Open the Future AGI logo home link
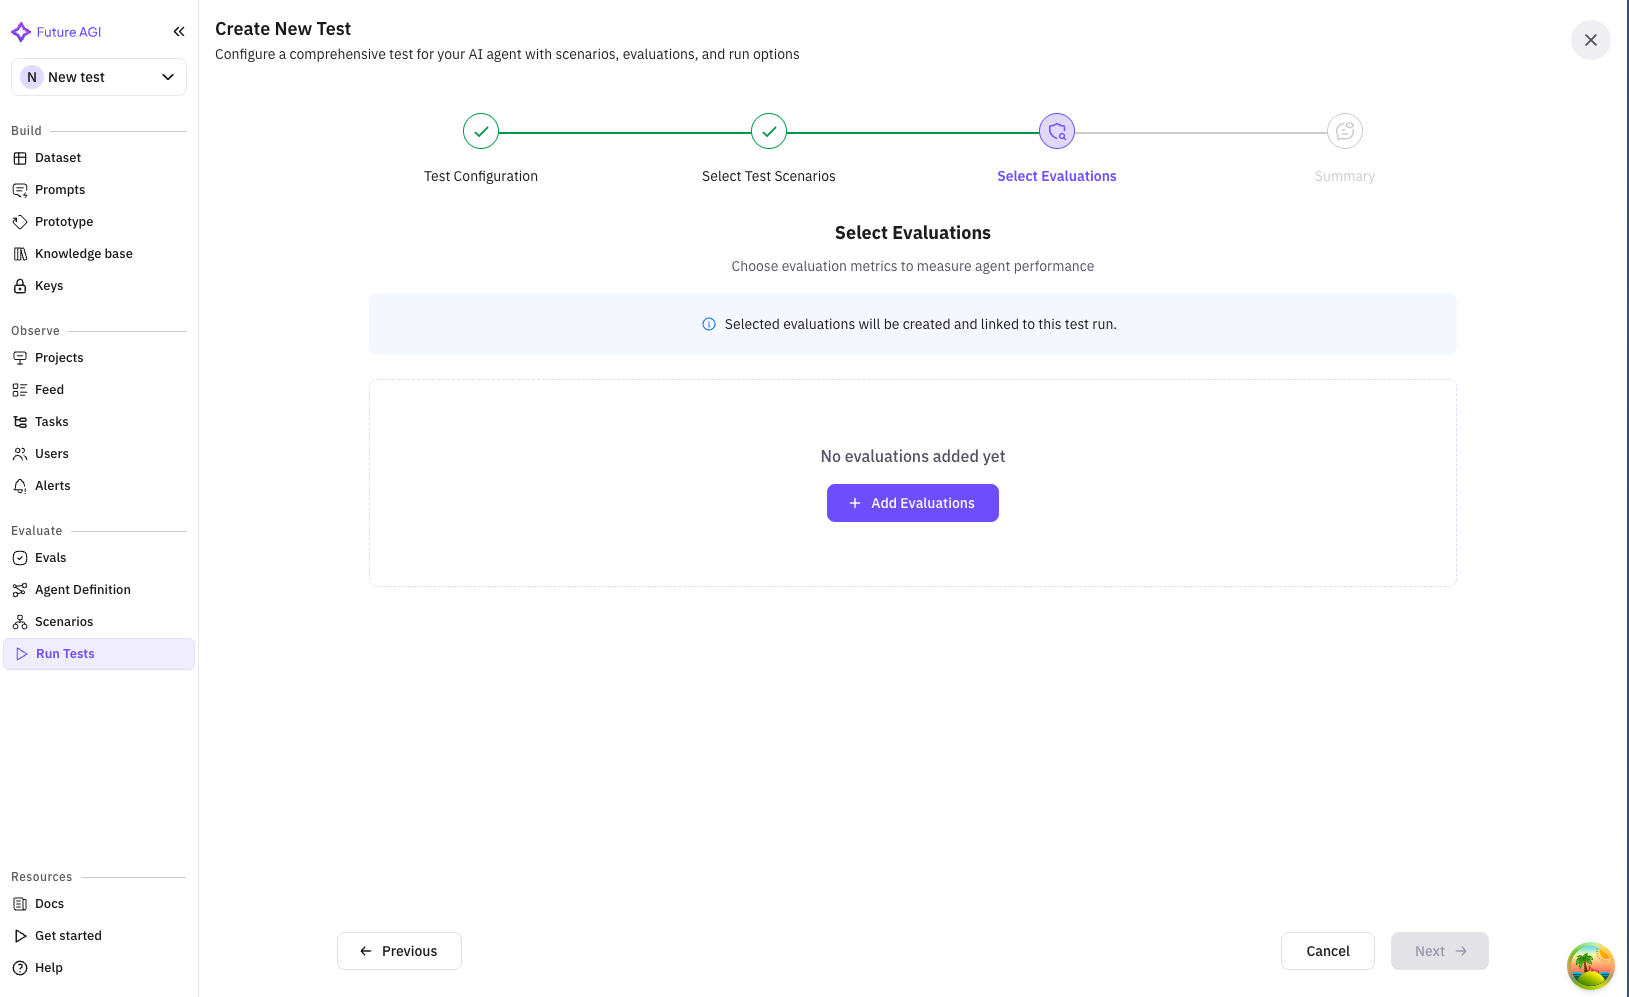This screenshot has width=1629, height=997. 56,31
